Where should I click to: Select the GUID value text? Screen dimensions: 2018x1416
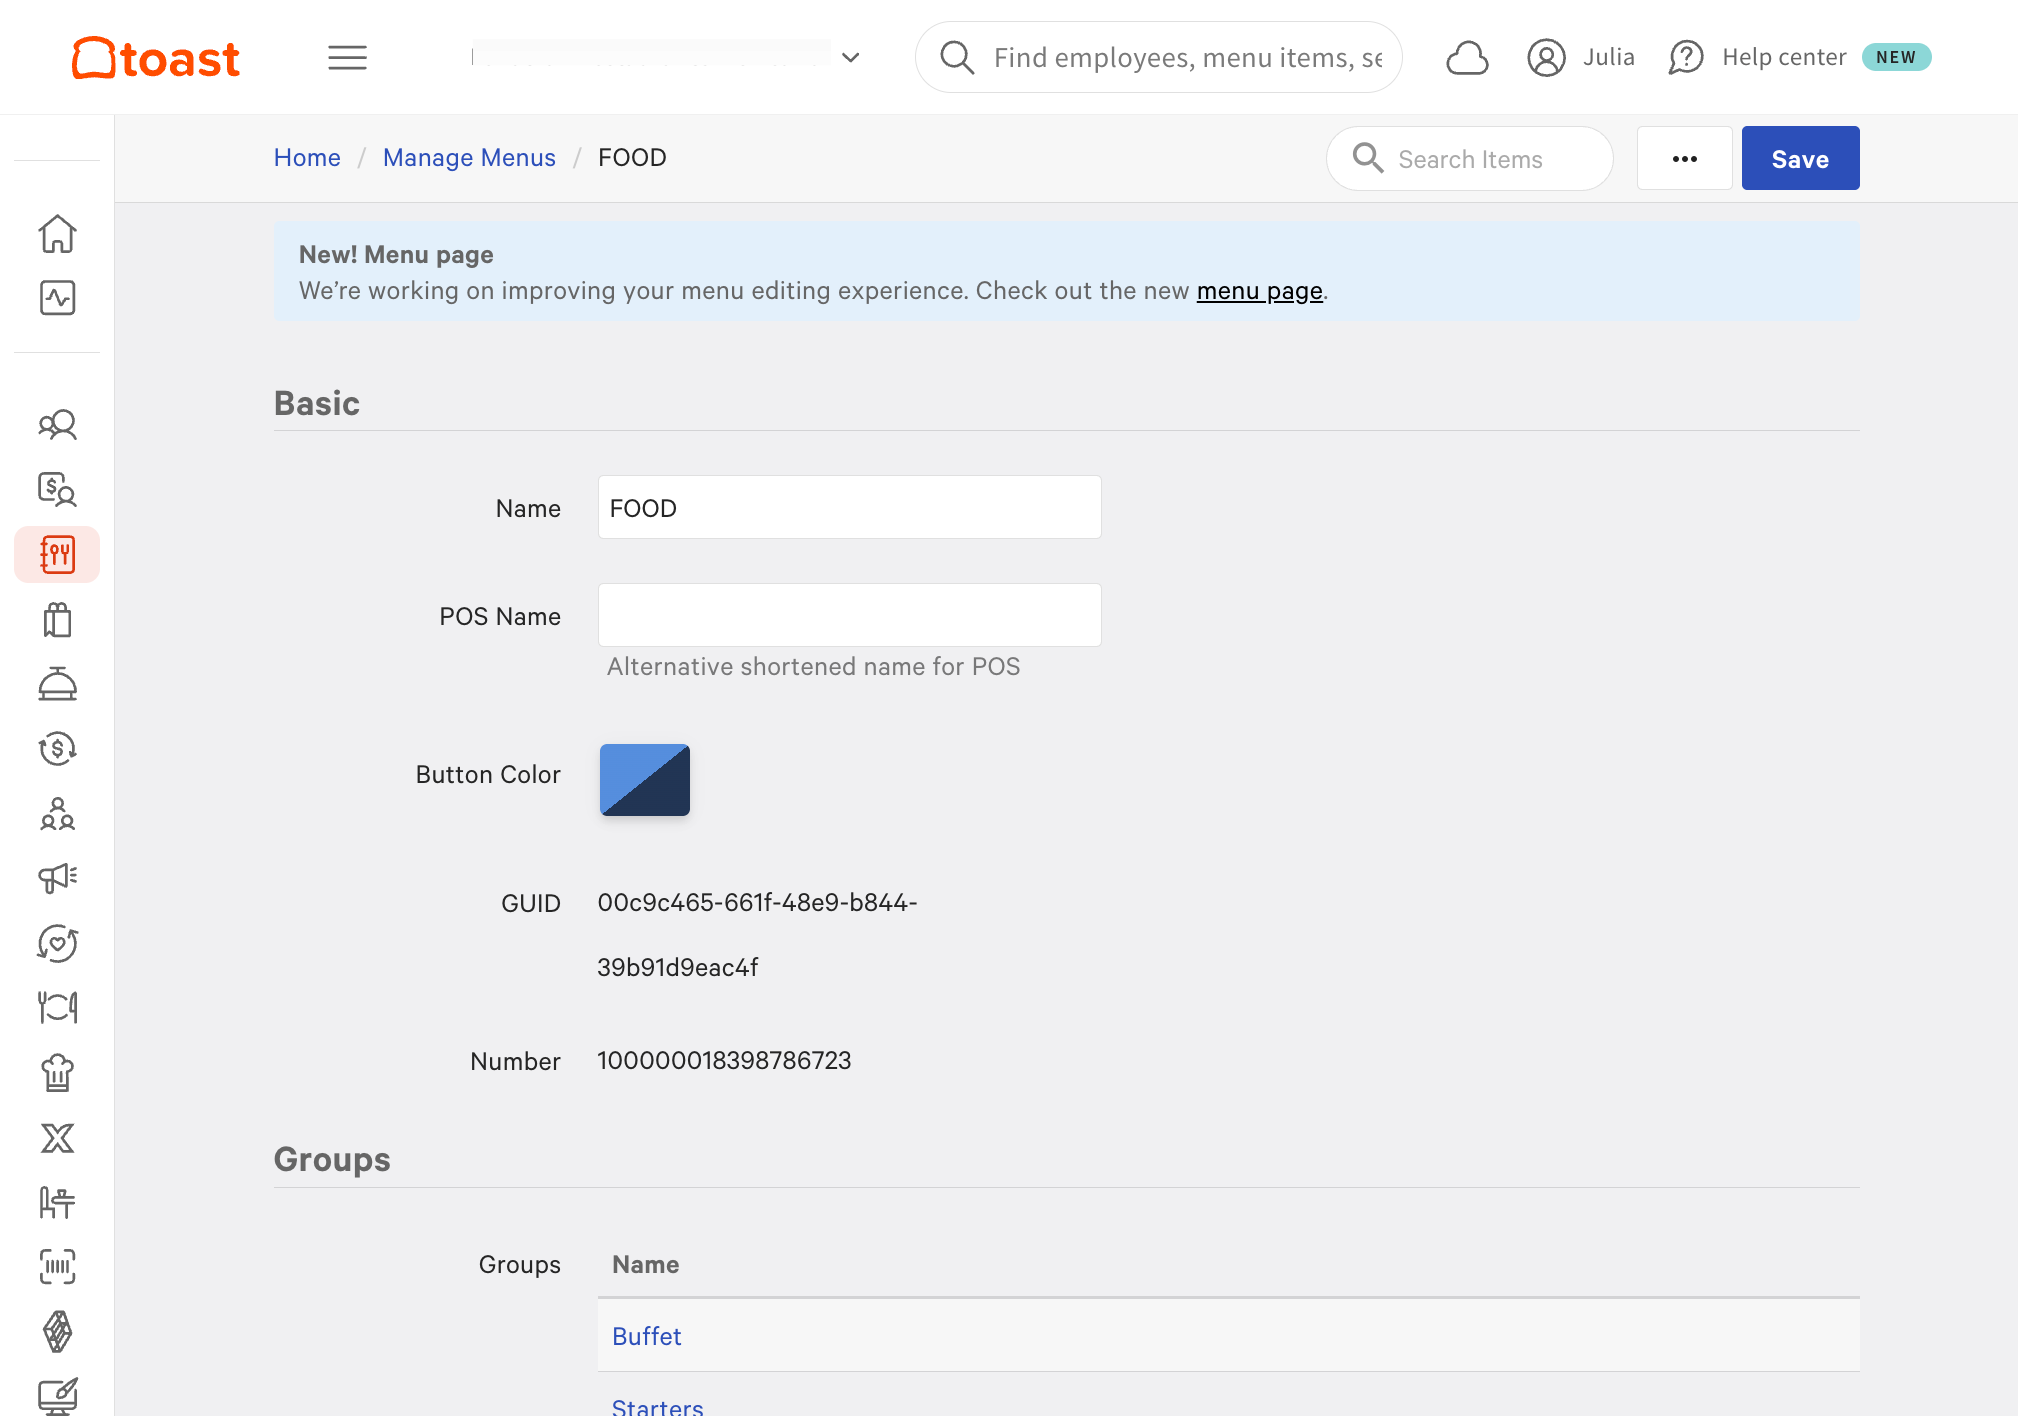tap(757, 935)
